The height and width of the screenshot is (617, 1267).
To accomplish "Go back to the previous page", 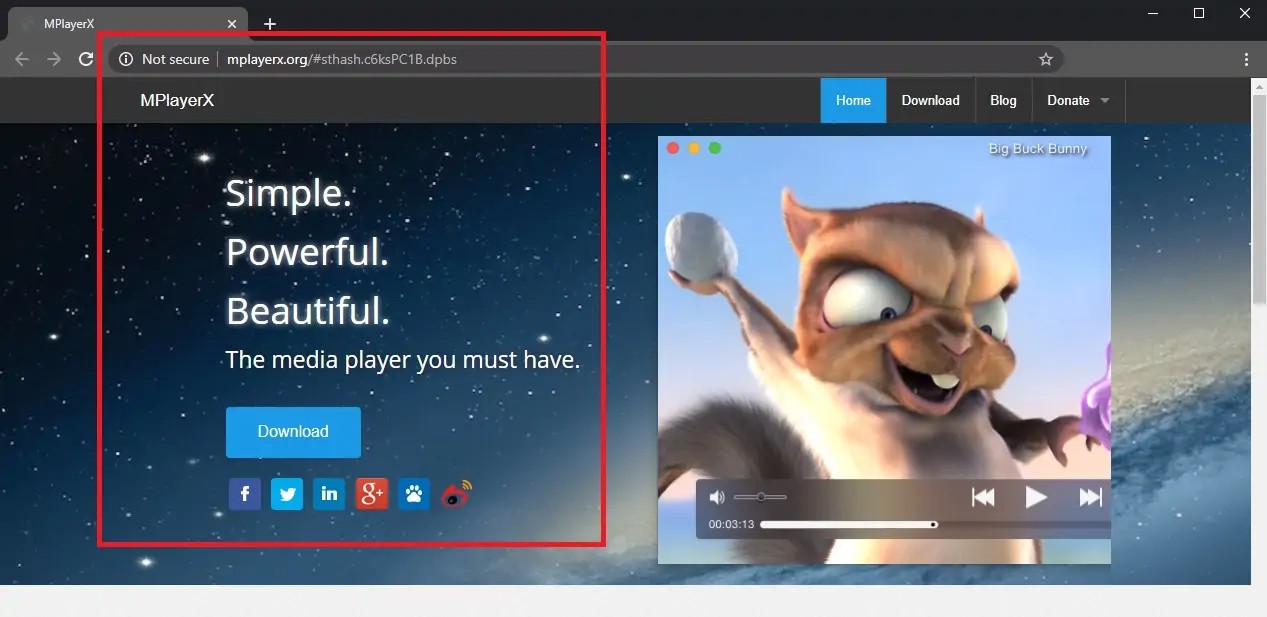I will tap(22, 59).
